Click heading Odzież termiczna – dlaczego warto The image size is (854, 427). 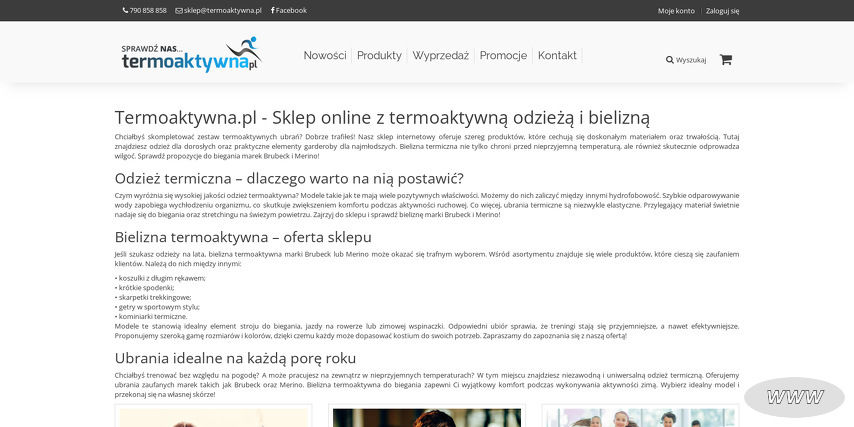[x=289, y=179]
